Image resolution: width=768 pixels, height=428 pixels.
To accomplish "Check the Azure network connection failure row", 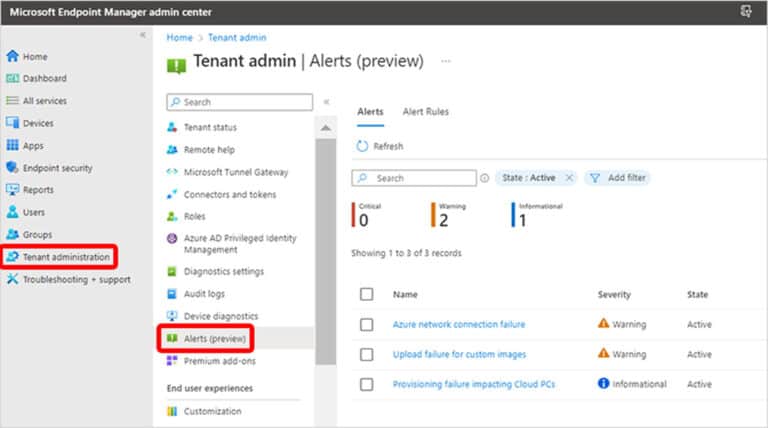I will [366, 324].
